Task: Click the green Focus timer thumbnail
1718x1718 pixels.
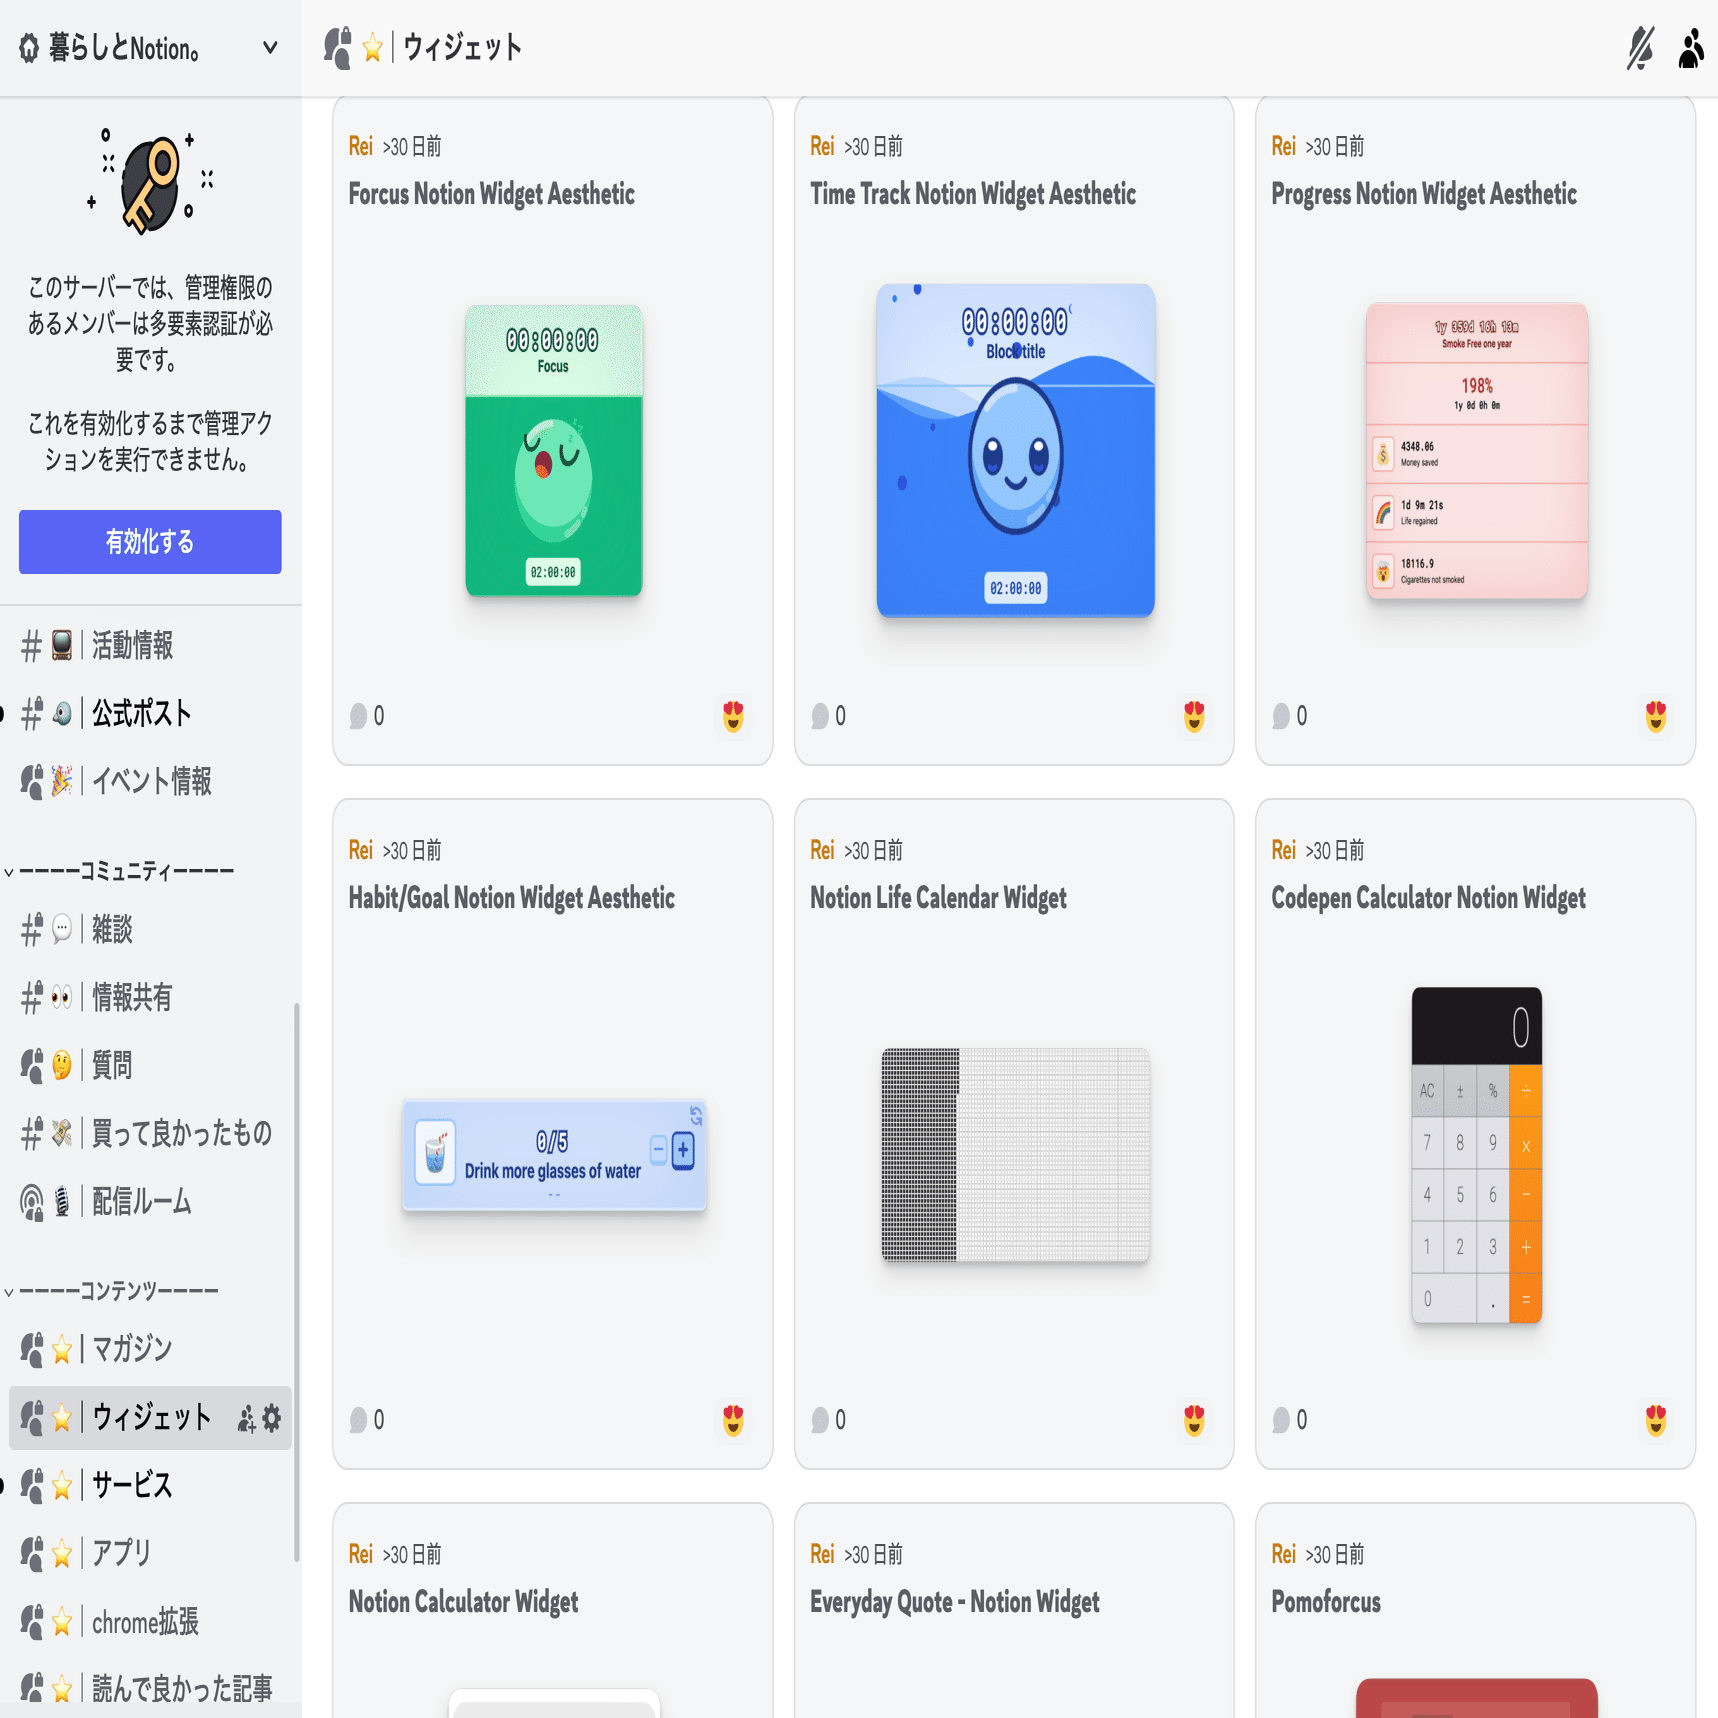Action: (554, 451)
